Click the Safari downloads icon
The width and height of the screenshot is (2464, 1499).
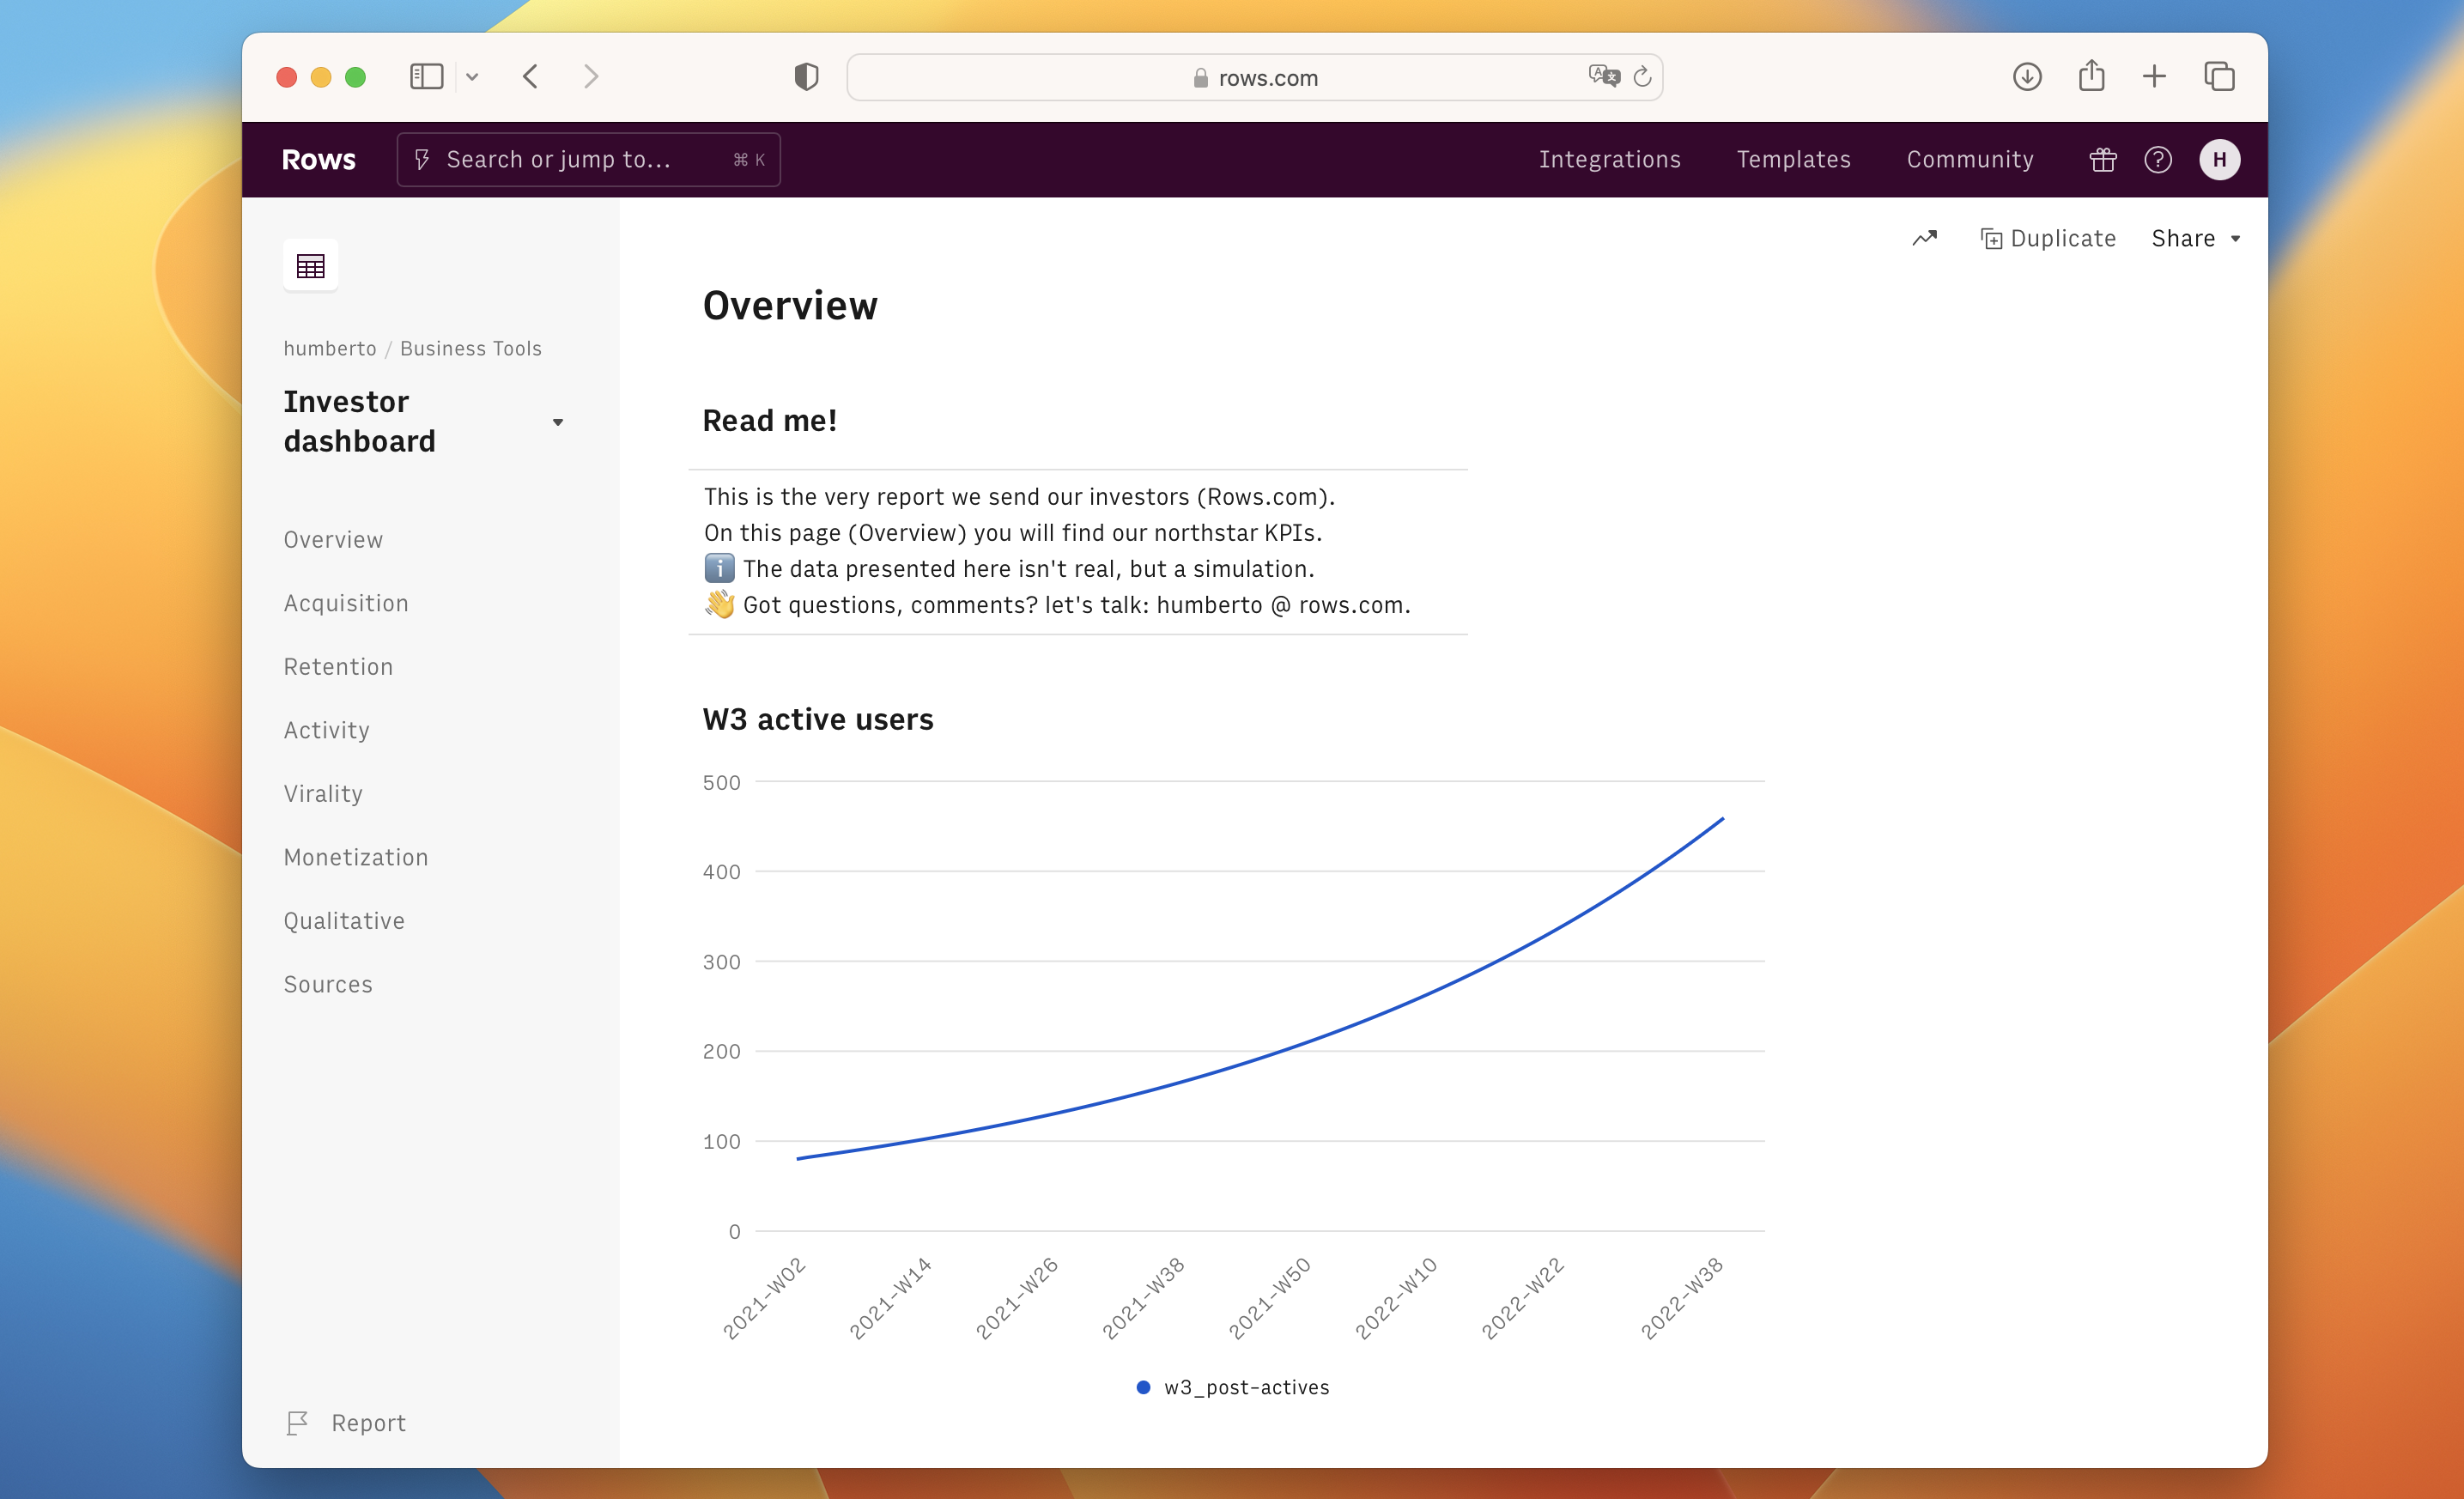(2026, 77)
